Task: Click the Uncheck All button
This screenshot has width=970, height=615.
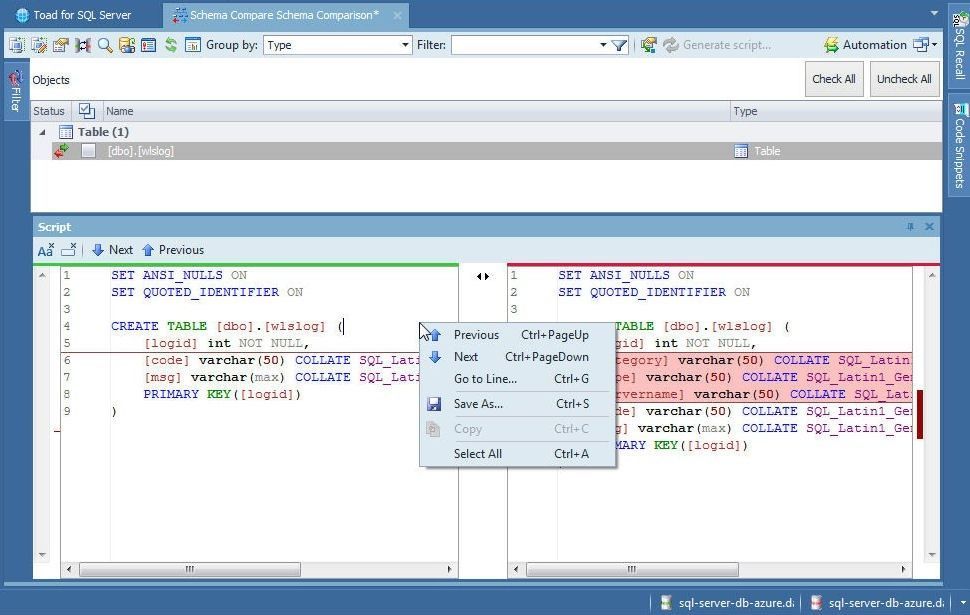Action: [x=904, y=79]
